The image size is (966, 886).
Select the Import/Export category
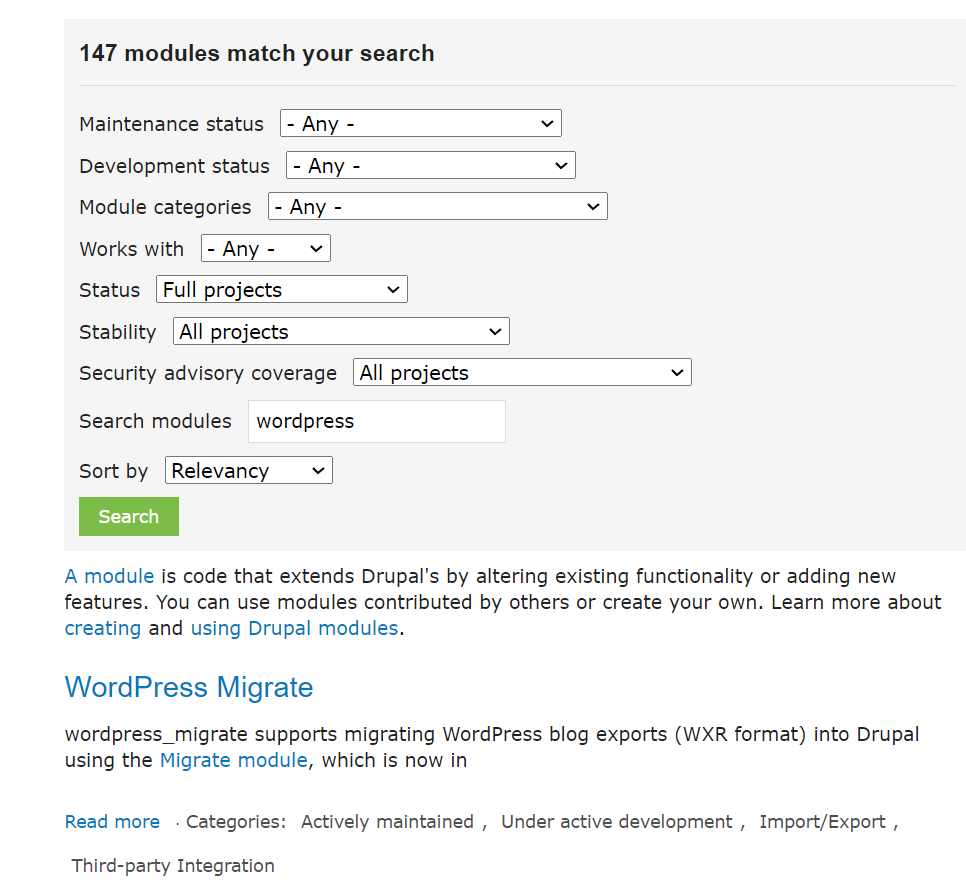click(x=822, y=821)
